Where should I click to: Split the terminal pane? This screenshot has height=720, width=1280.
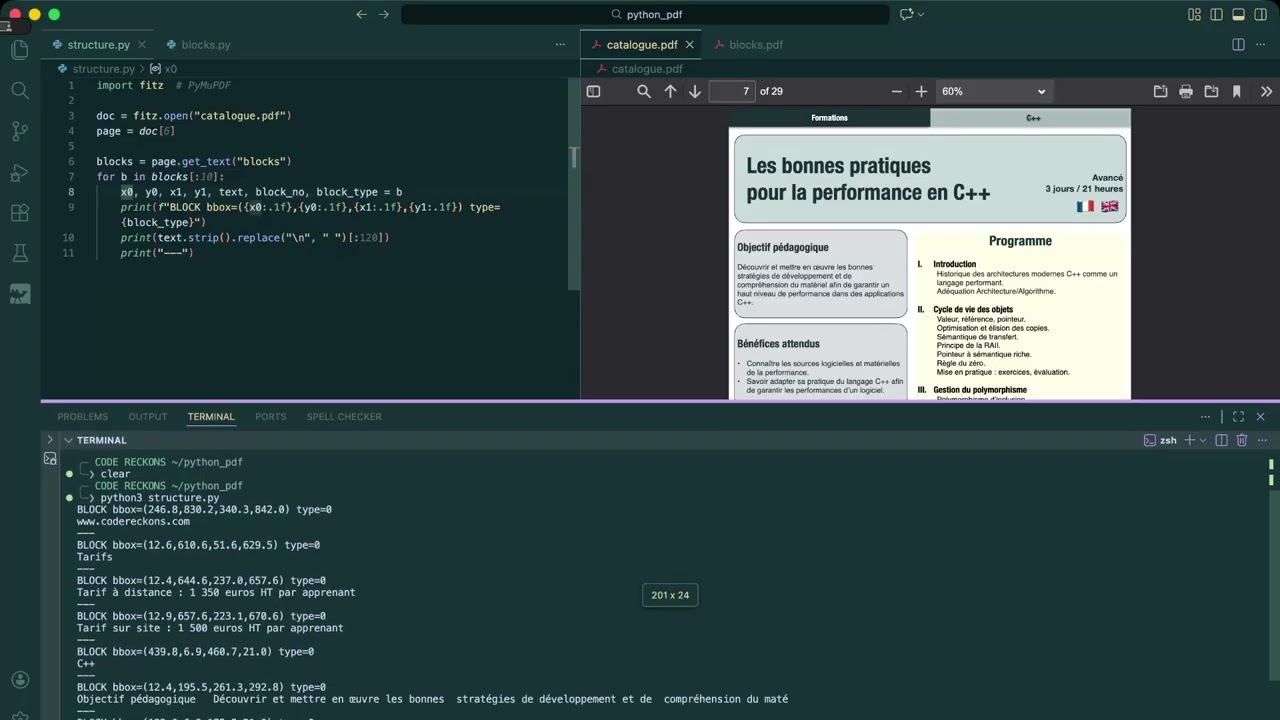(1222, 440)
